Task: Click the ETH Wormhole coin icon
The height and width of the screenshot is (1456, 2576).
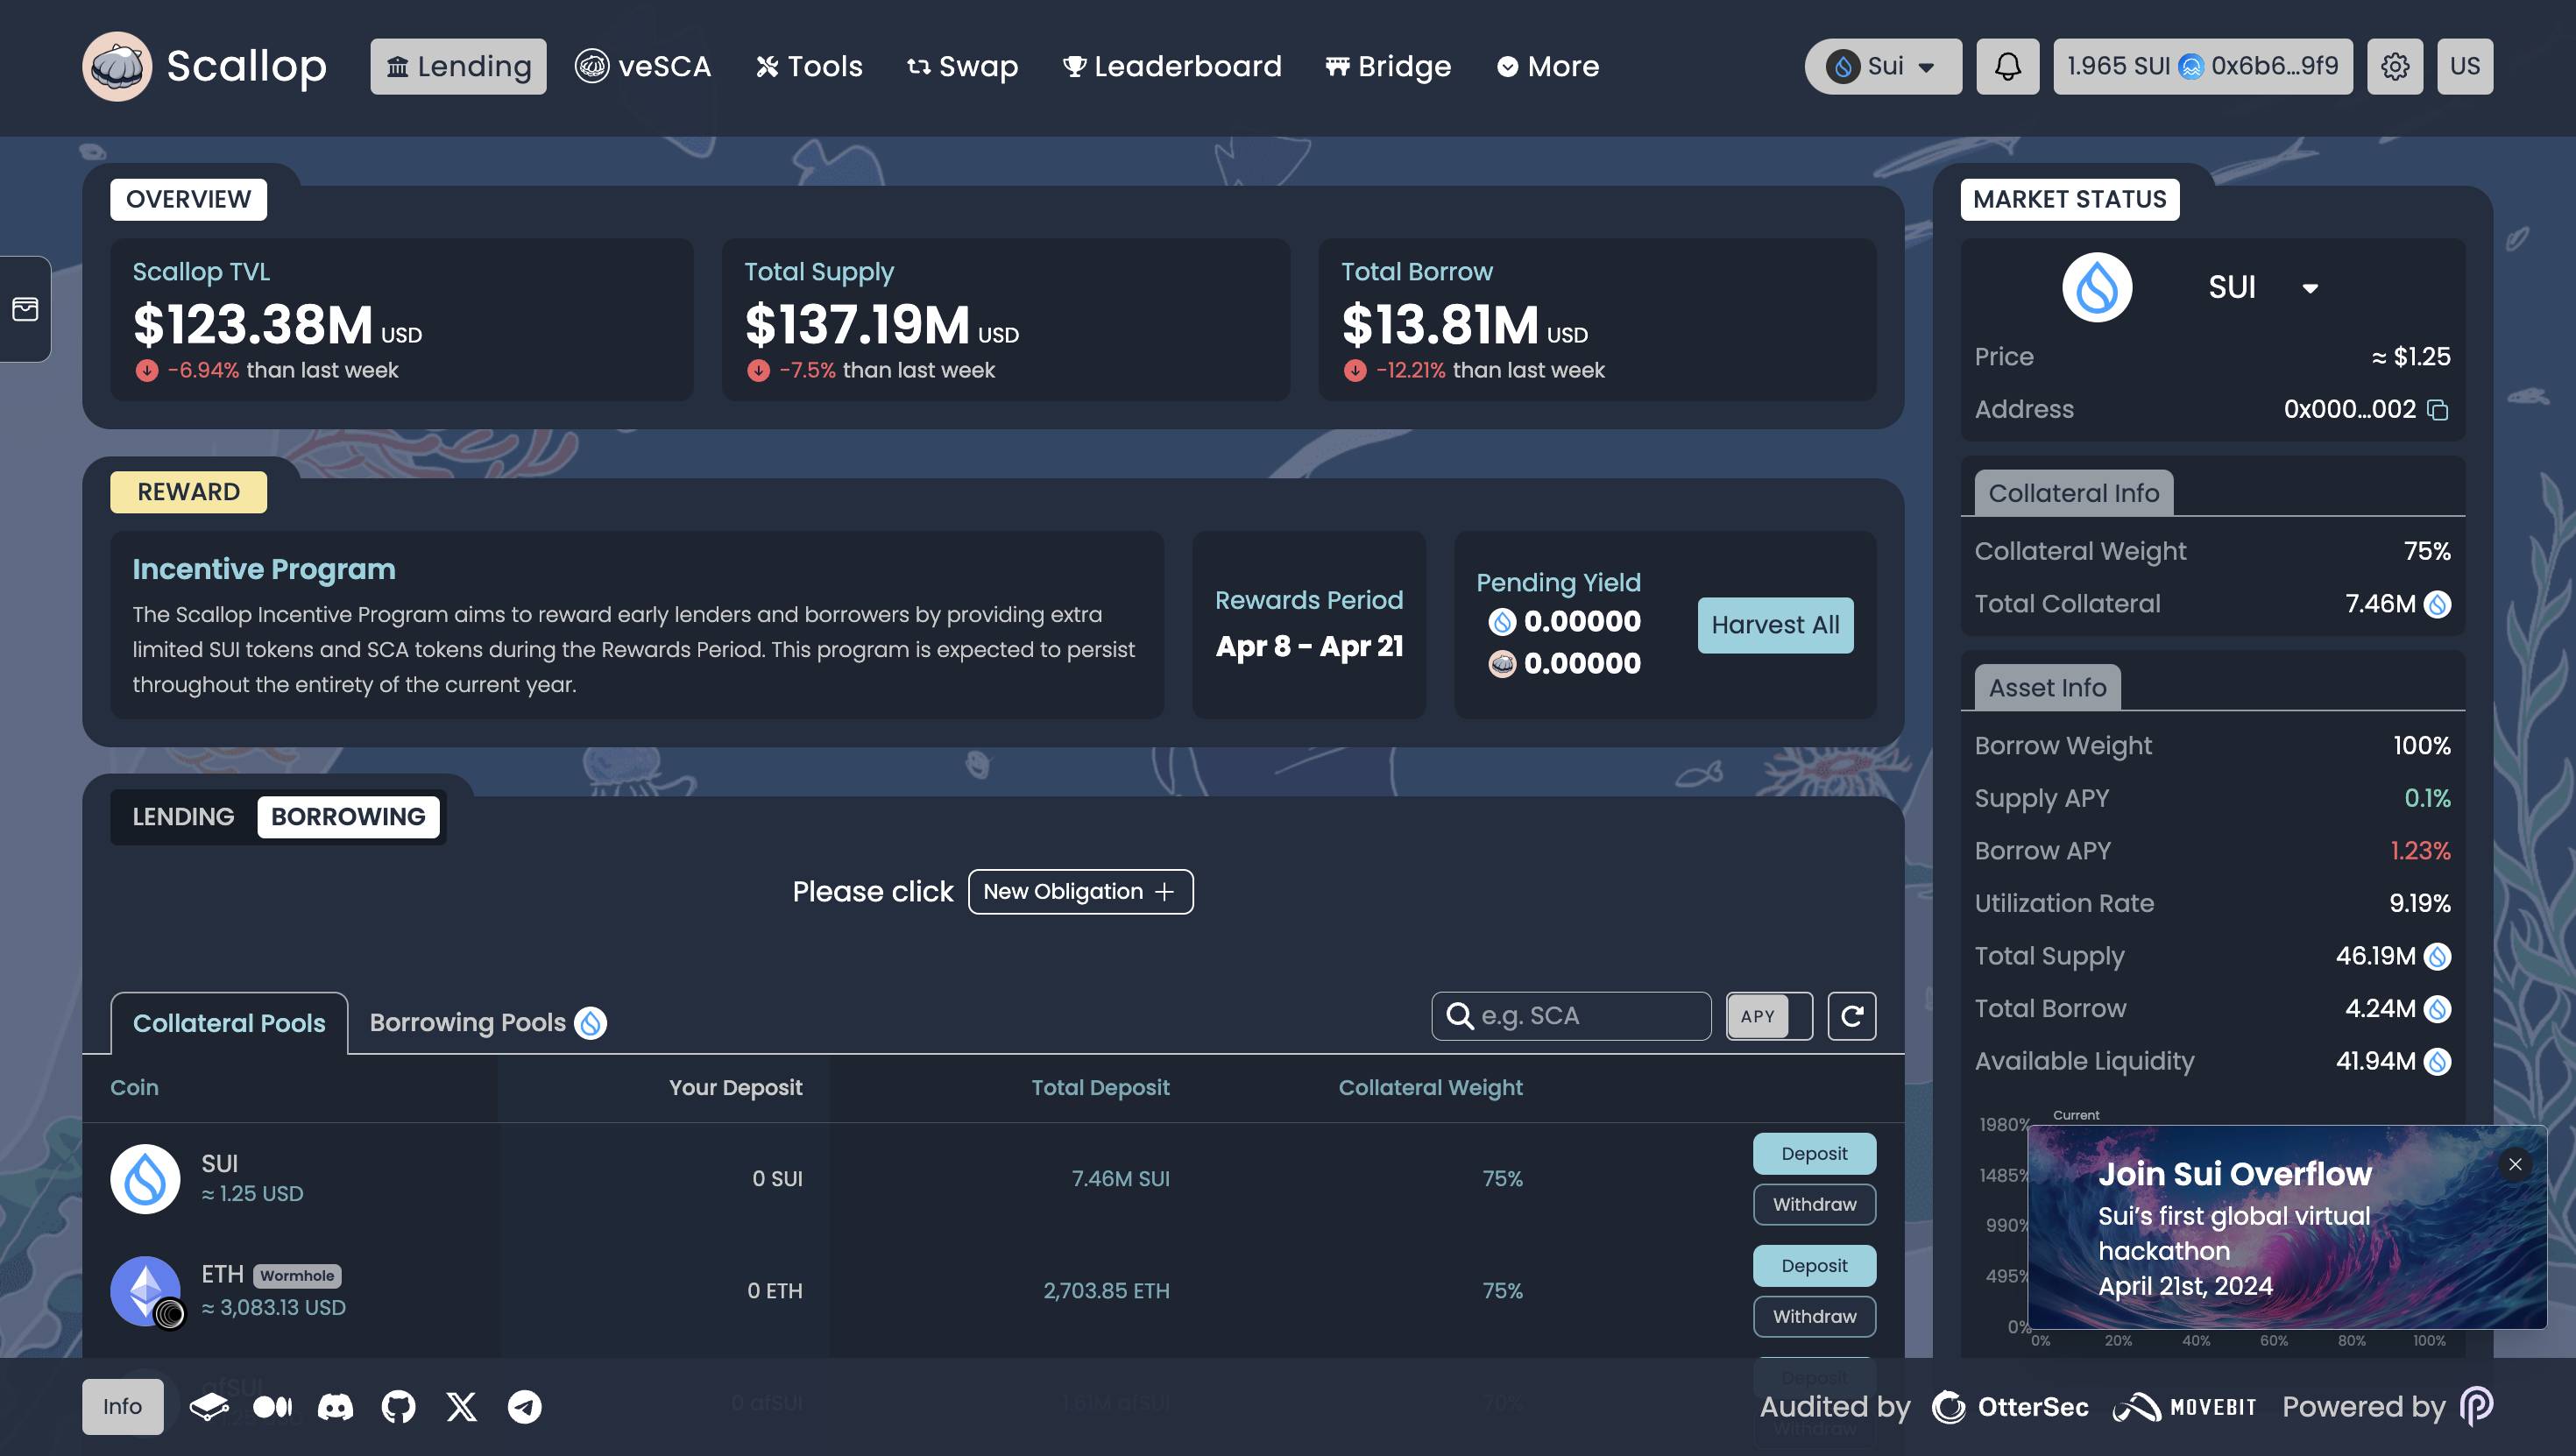Action: pos(146,1291)
